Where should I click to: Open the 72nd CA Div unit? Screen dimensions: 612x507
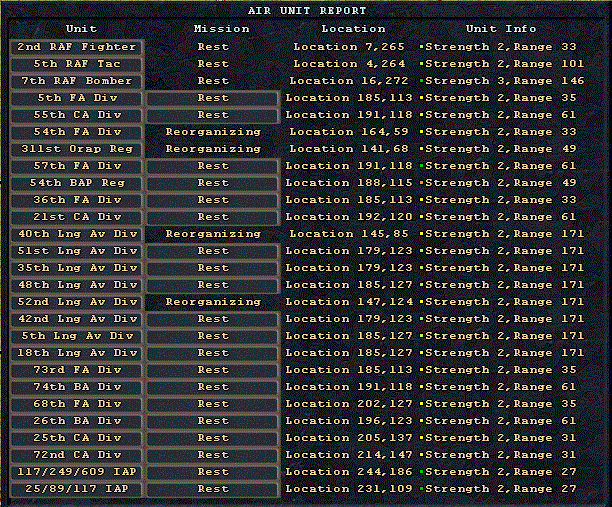coord(77,455)
